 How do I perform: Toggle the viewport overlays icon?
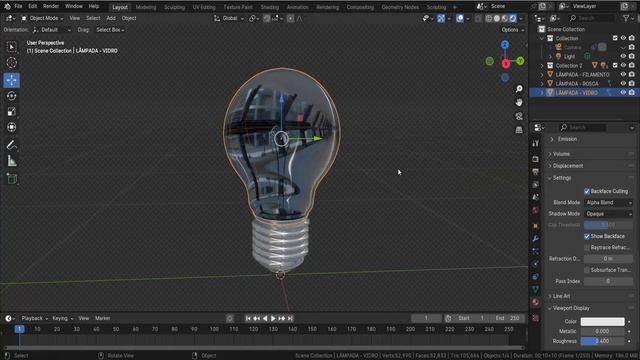click(x=460, y=18)
